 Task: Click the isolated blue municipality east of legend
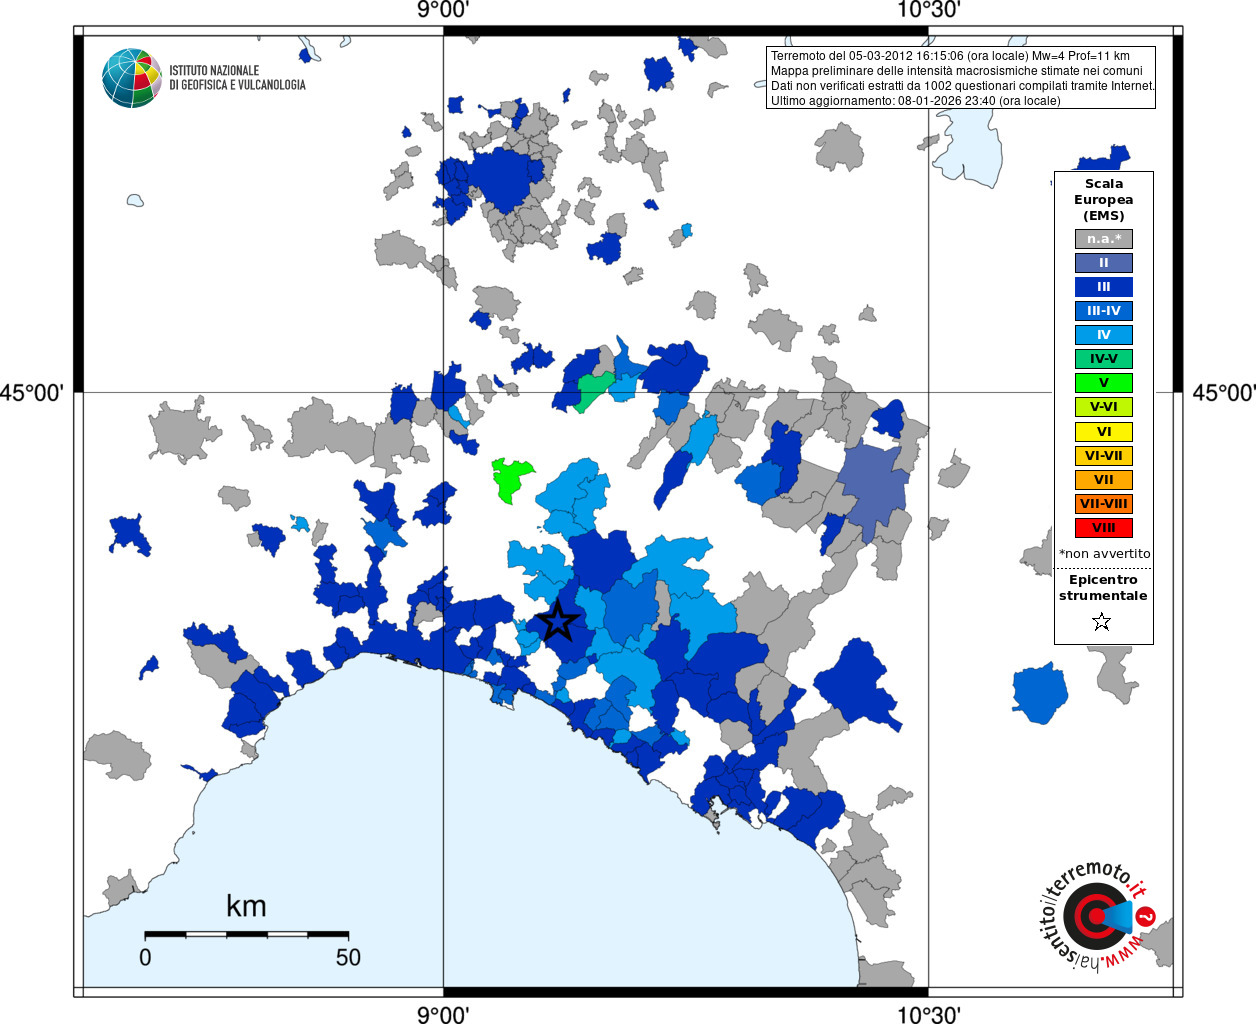point(1040,693)
